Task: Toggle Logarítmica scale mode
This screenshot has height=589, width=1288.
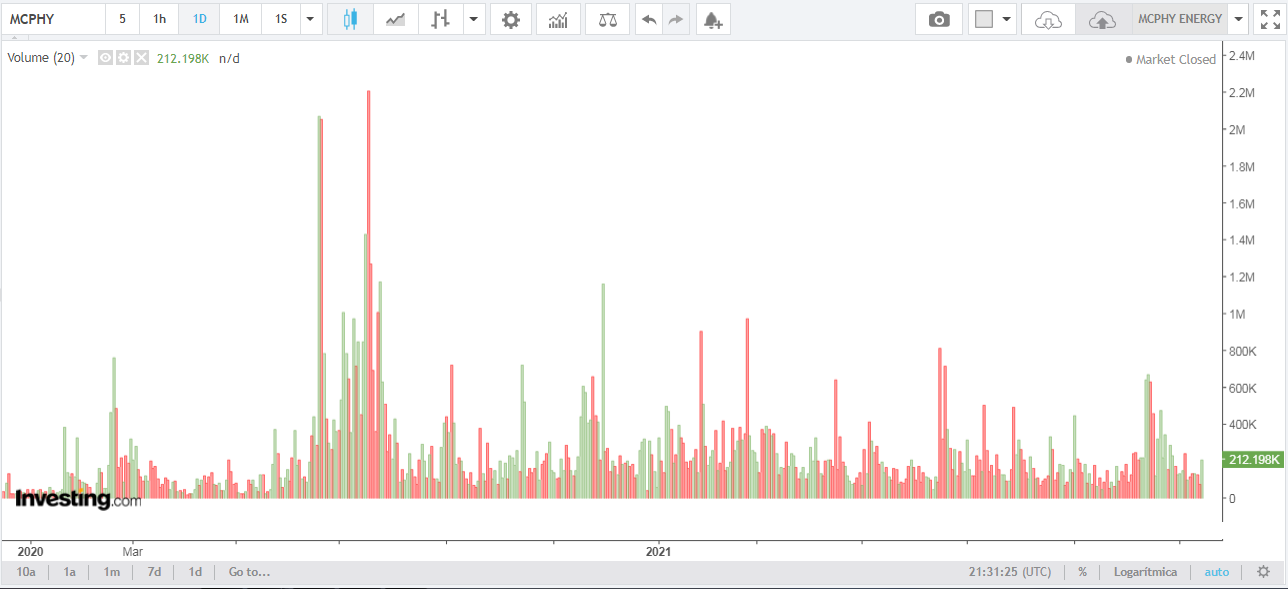Action: point(1145,572)
